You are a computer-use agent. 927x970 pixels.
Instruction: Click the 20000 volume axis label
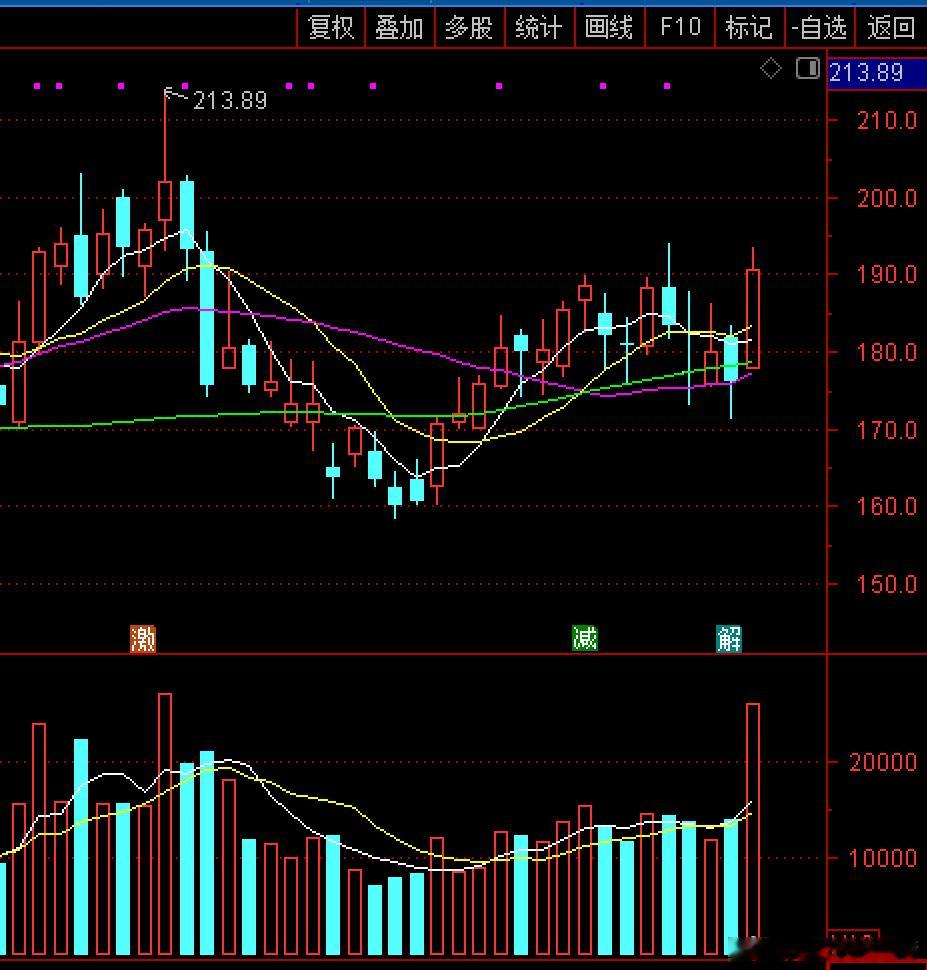tap(882, 762)
